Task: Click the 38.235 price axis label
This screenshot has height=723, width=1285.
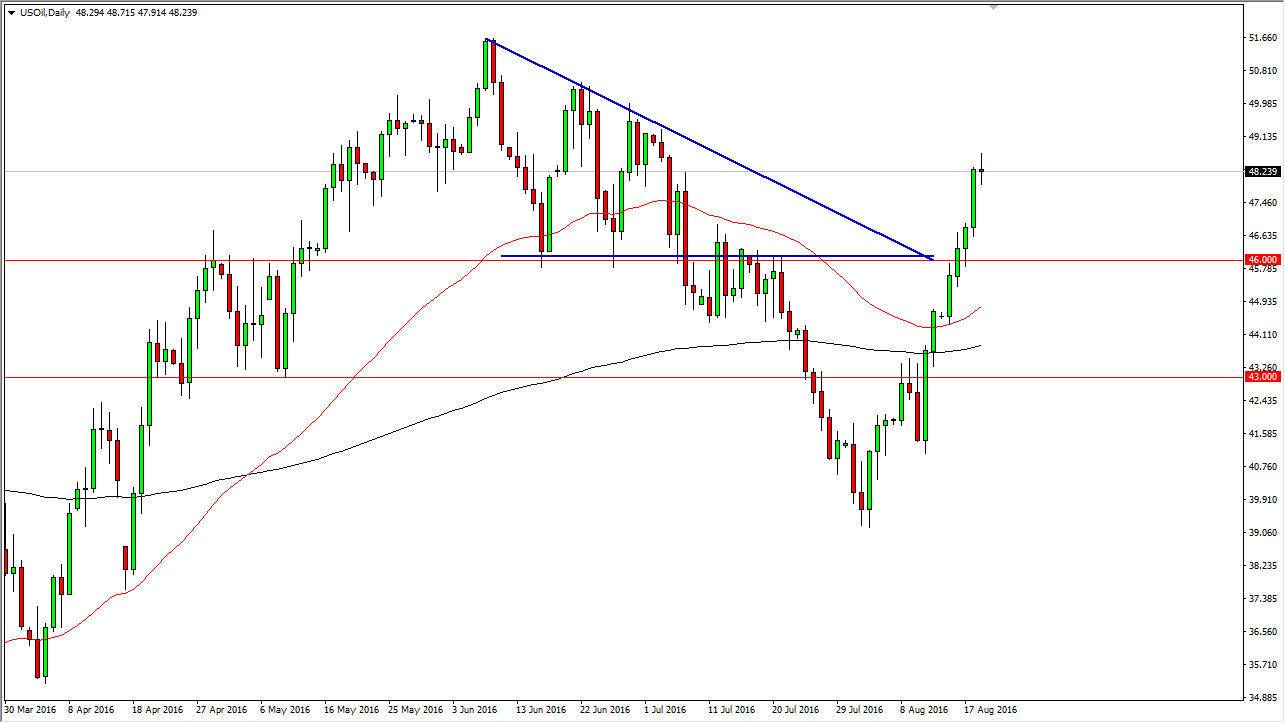Action: coord(1263,566)
